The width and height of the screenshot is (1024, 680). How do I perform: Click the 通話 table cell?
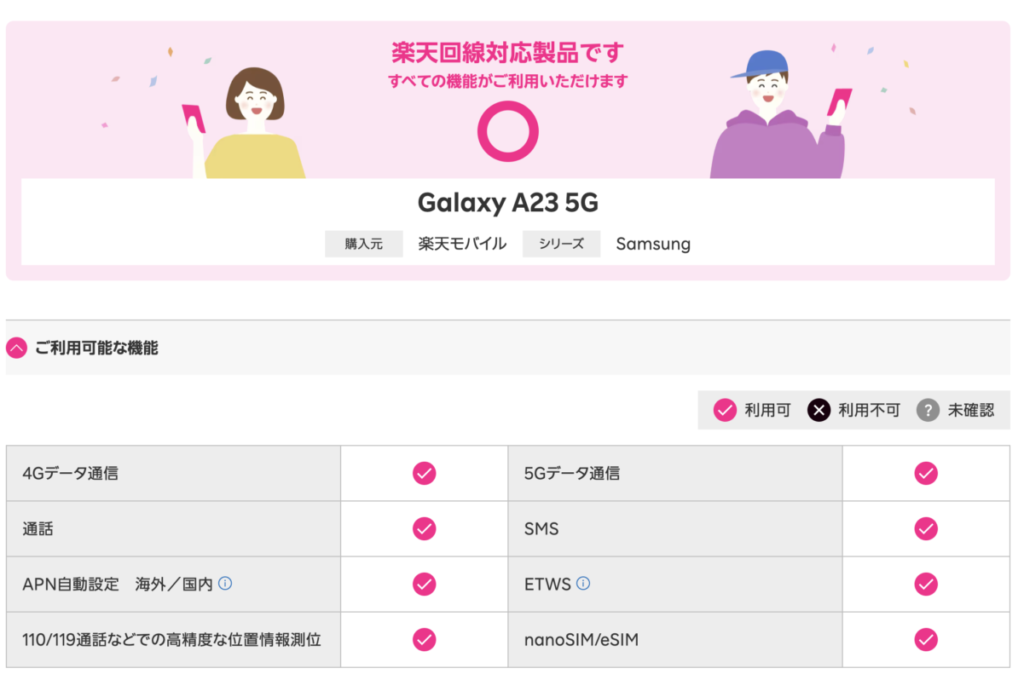click(x=174, y=528)
